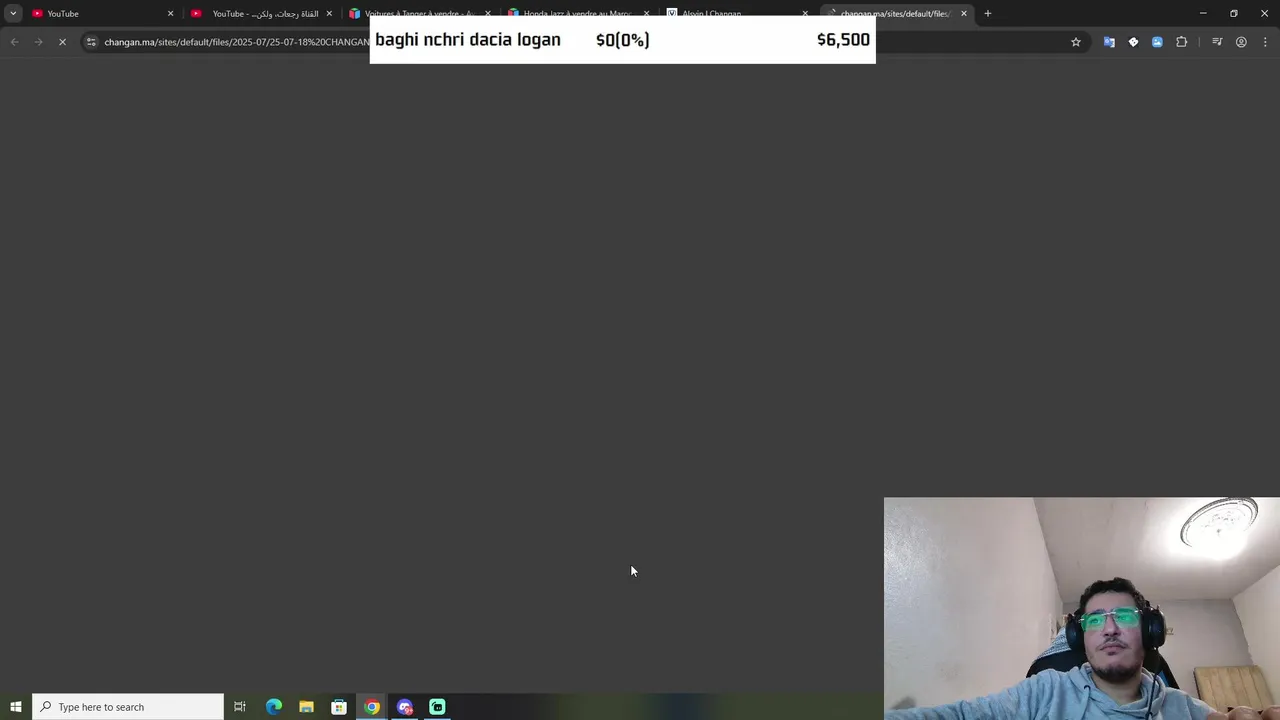Open the purple controller app in the taskbar
Viewport: 1280px width, 720px height.
(405, 707)
